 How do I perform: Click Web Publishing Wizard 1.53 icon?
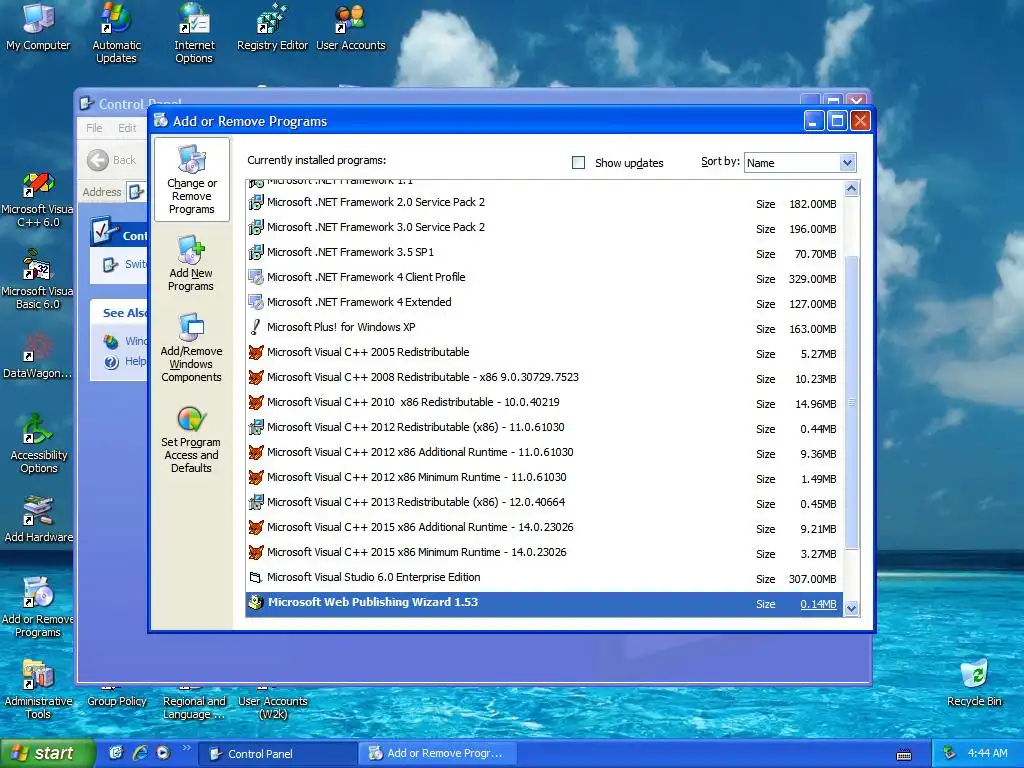(x=256, y=602)
